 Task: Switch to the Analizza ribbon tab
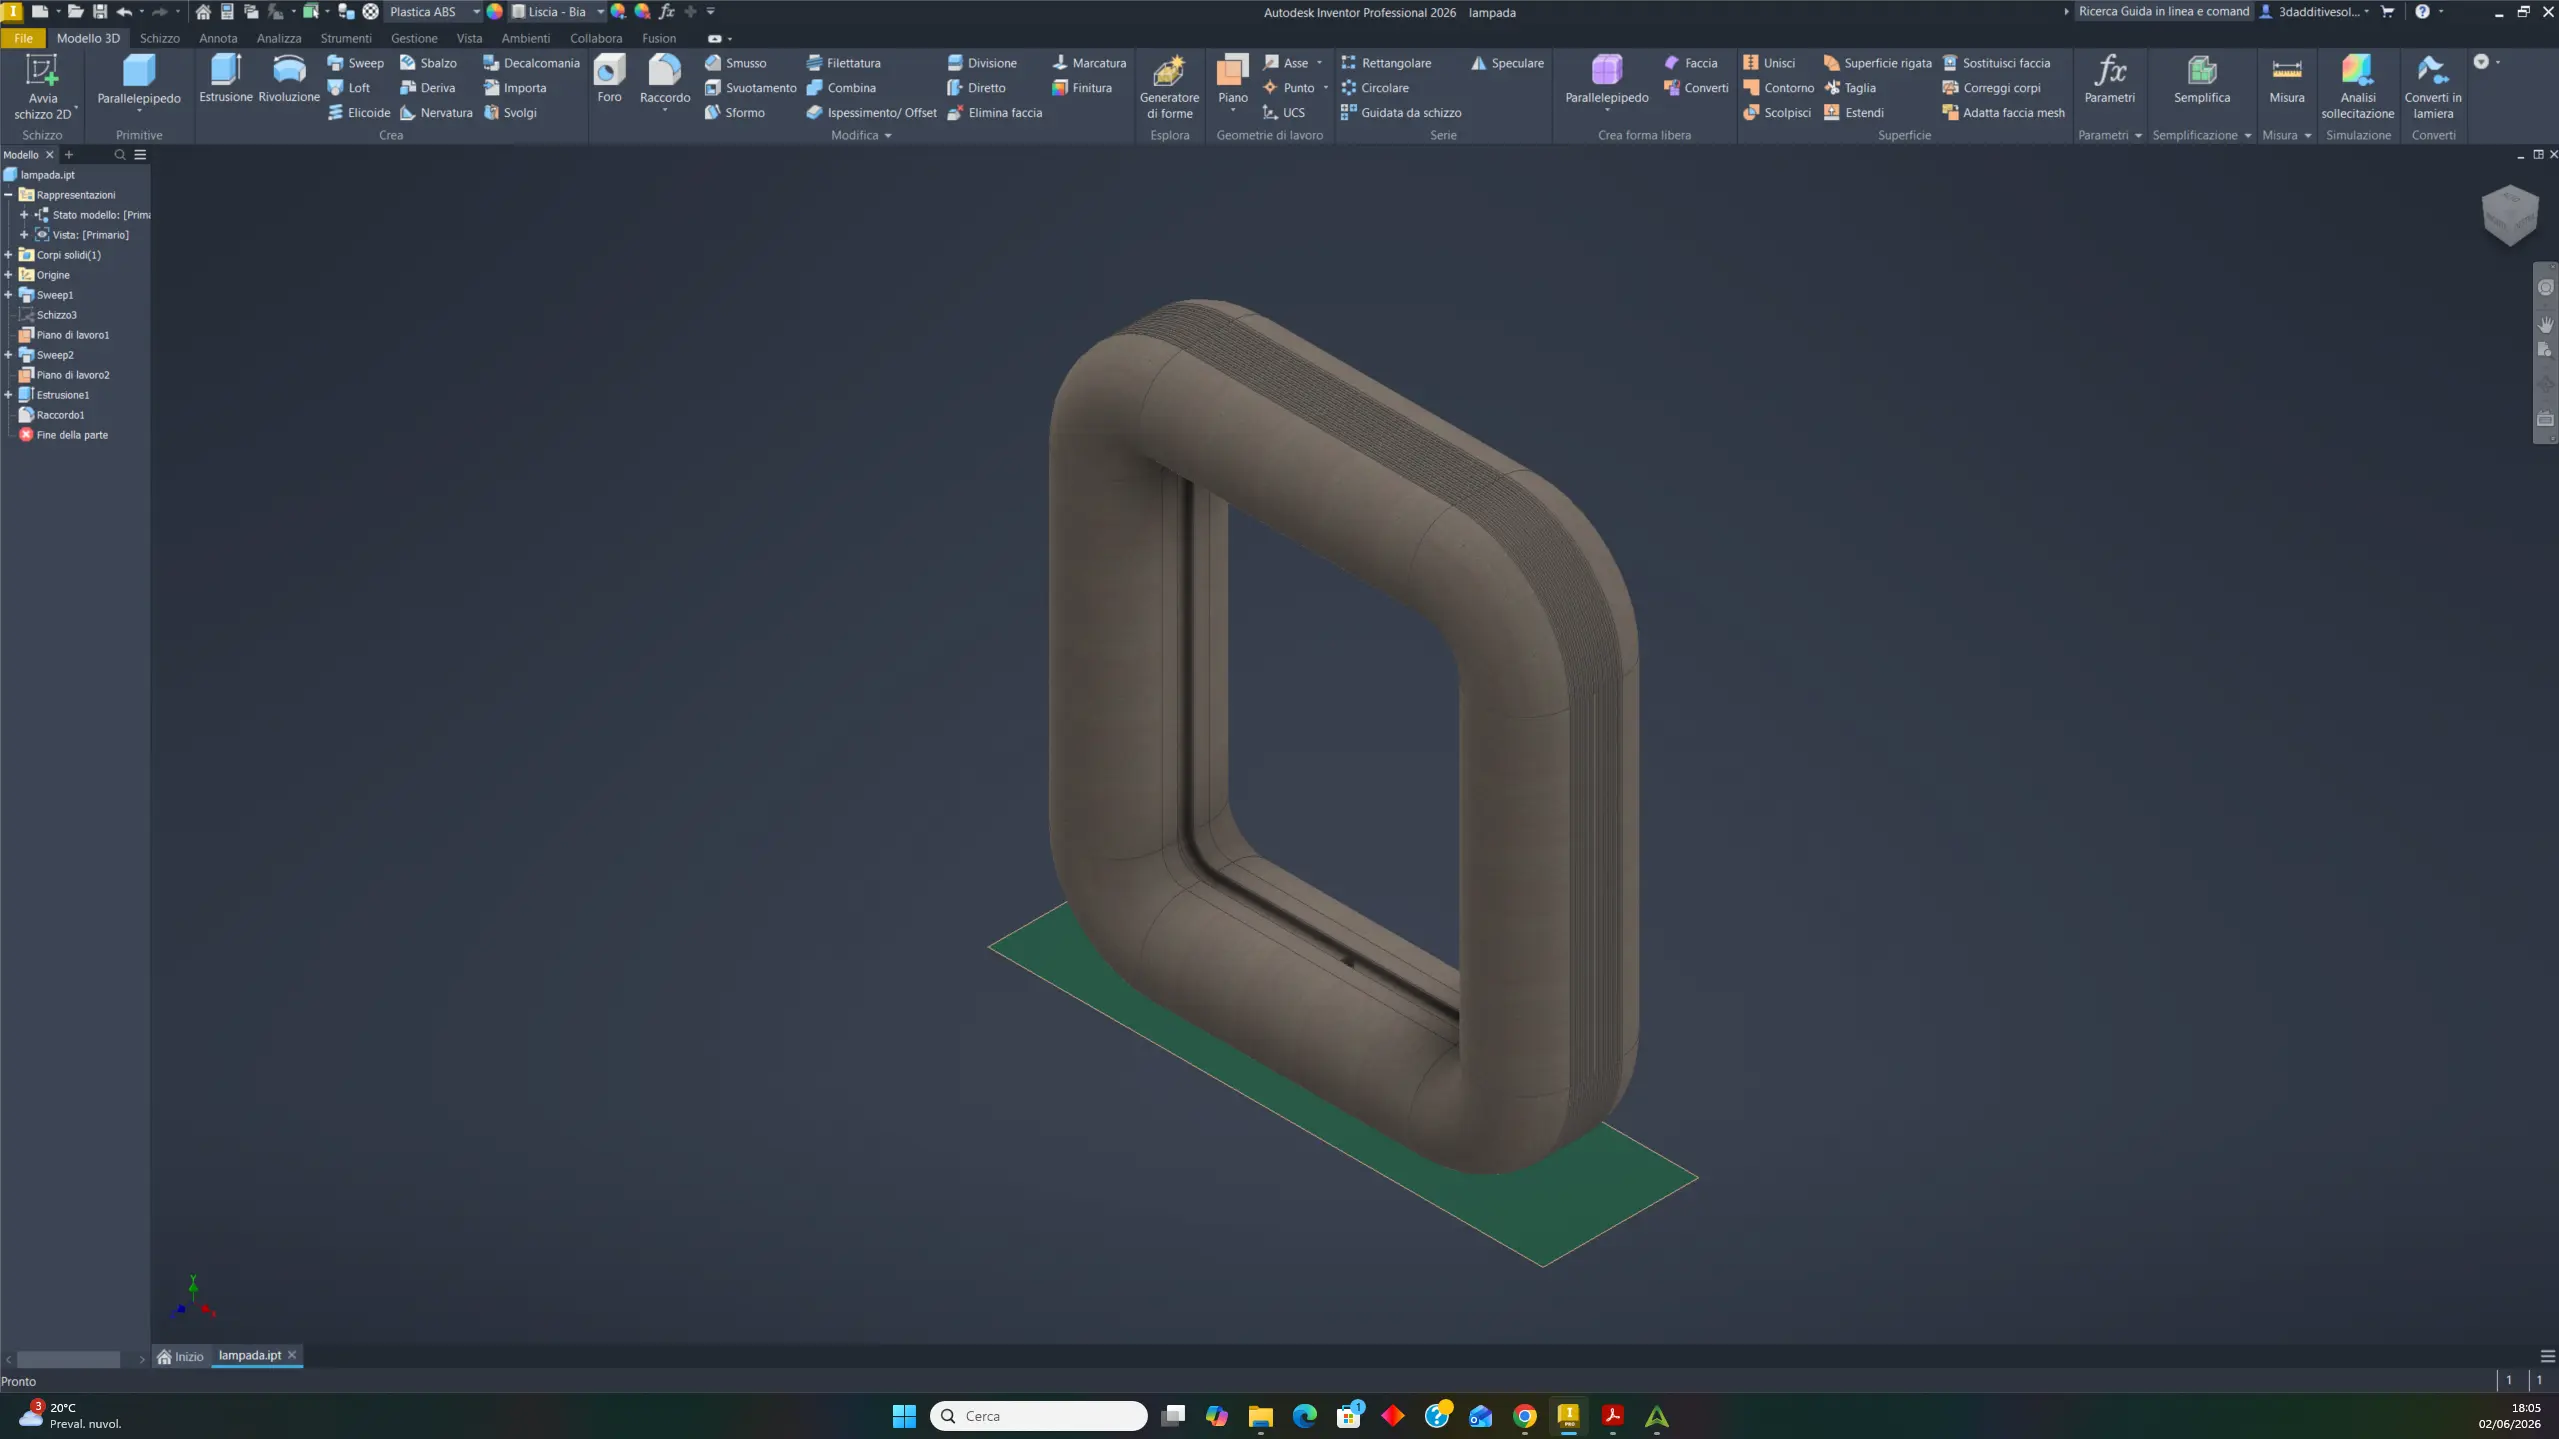[x=278, y=38]
